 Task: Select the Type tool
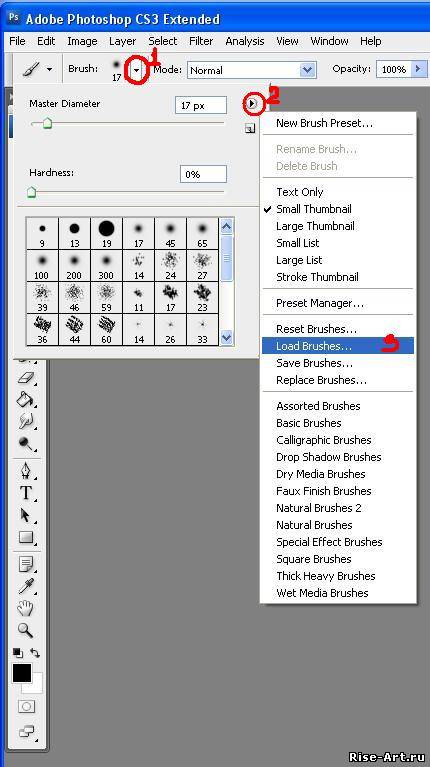(x=26, y=493)
